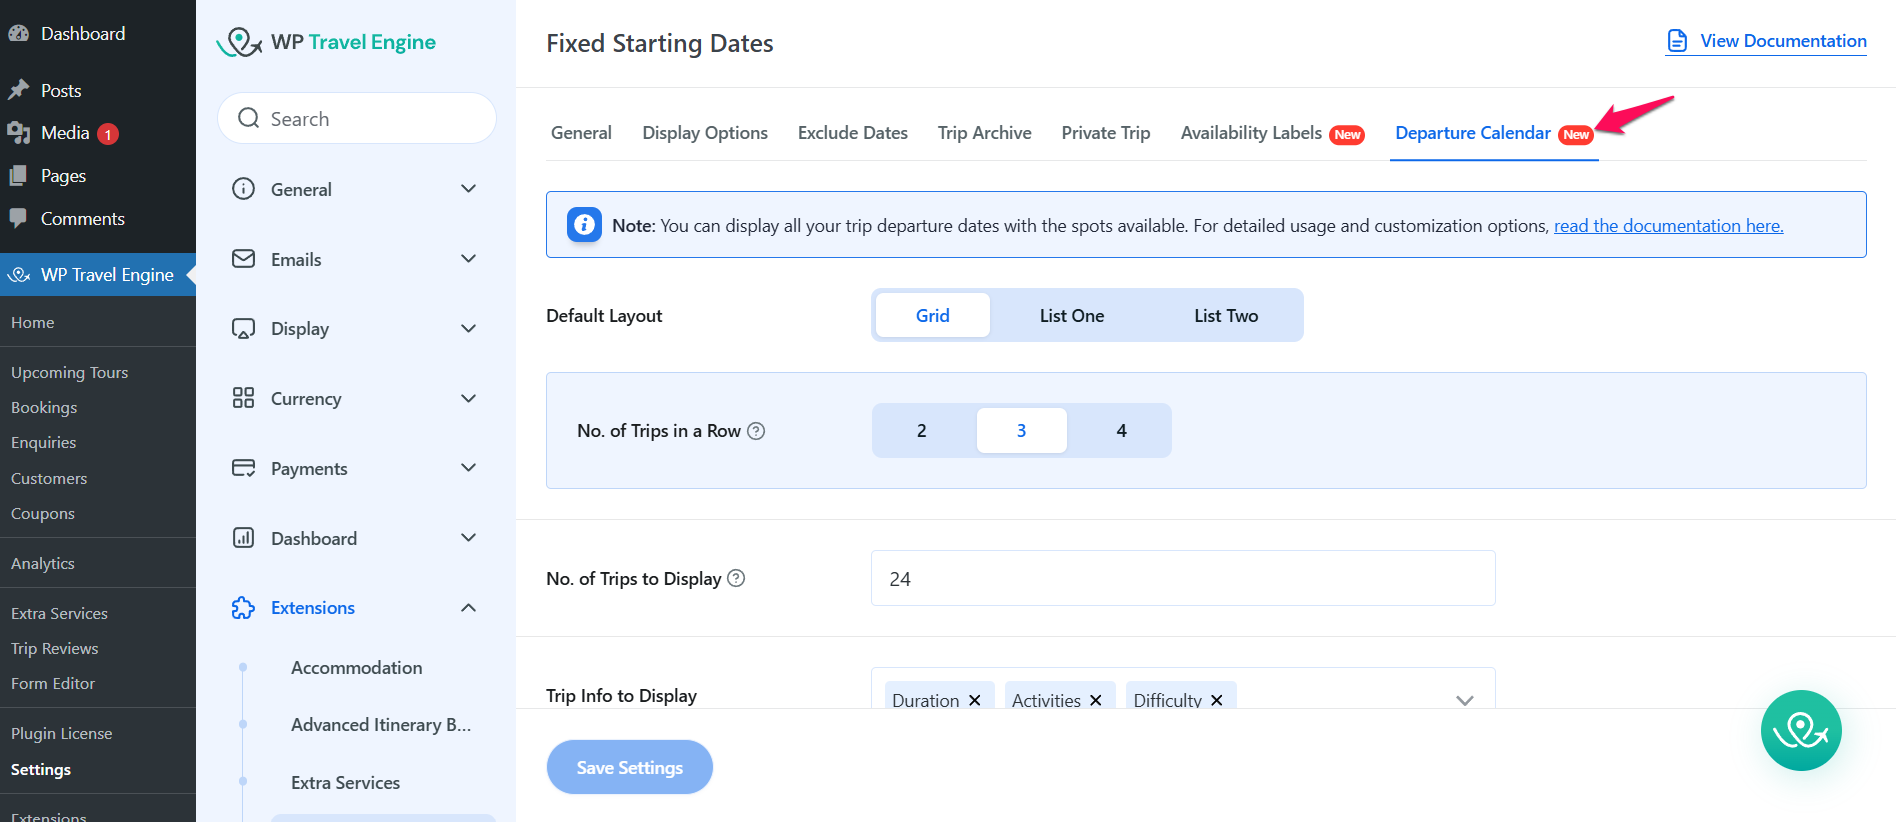This screenshot has width=1896, height=822.
Task: Click the floating WP Travel Engine help button
Action: (x=1800, y=731)
